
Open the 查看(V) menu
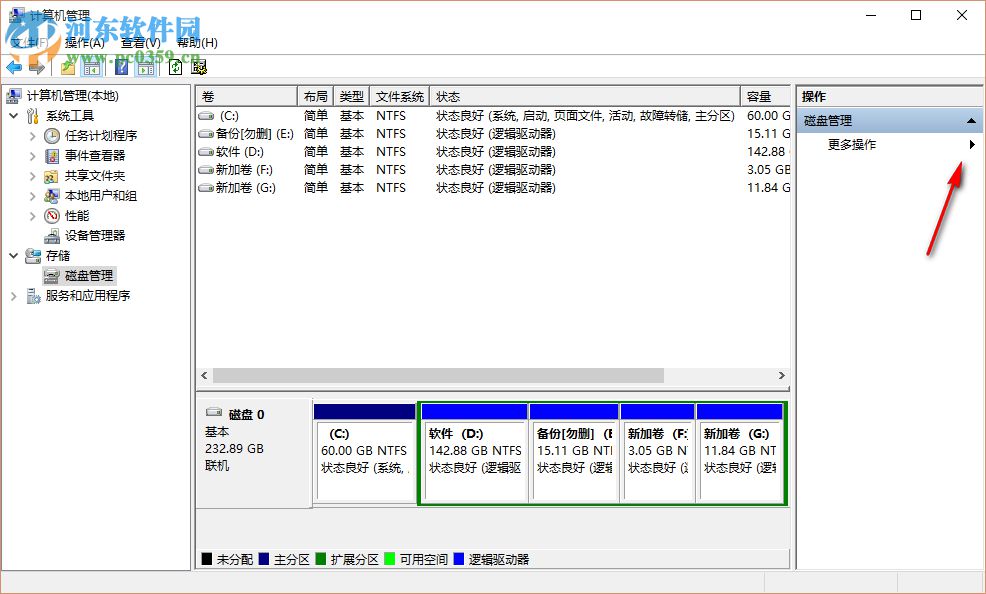pos(140,43)
